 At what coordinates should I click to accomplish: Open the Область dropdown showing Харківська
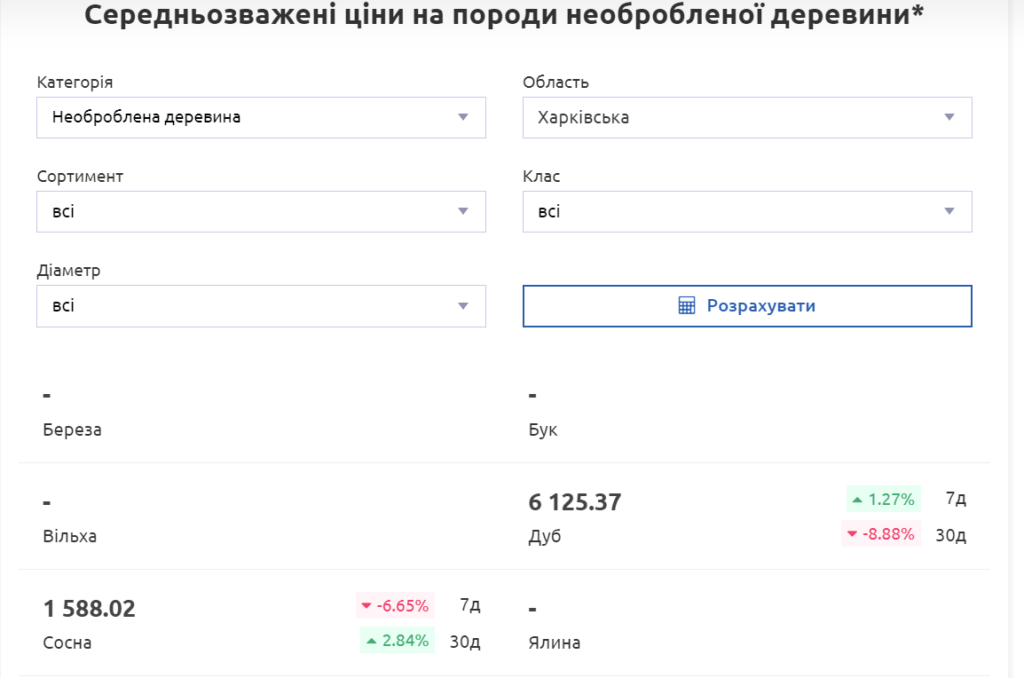tap(746, 117)
